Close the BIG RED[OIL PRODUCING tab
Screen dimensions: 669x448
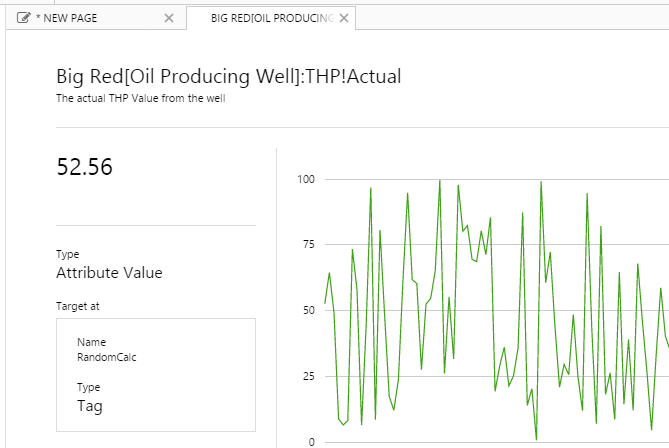tap(346, 18)
